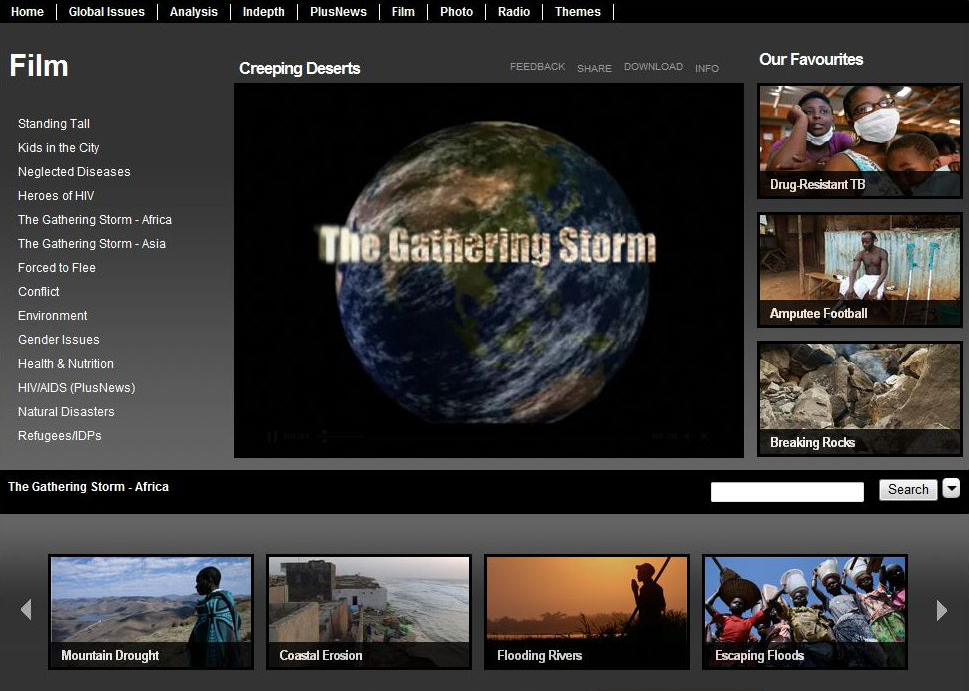
Task: Open the search options dropdown arrow
Action: pos(951,489)
